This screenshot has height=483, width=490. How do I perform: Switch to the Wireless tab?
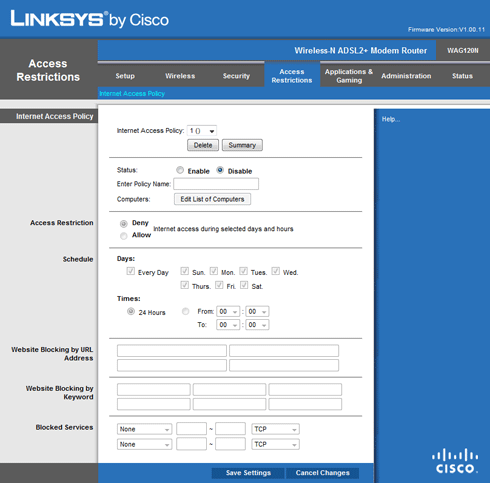(180, 76)
